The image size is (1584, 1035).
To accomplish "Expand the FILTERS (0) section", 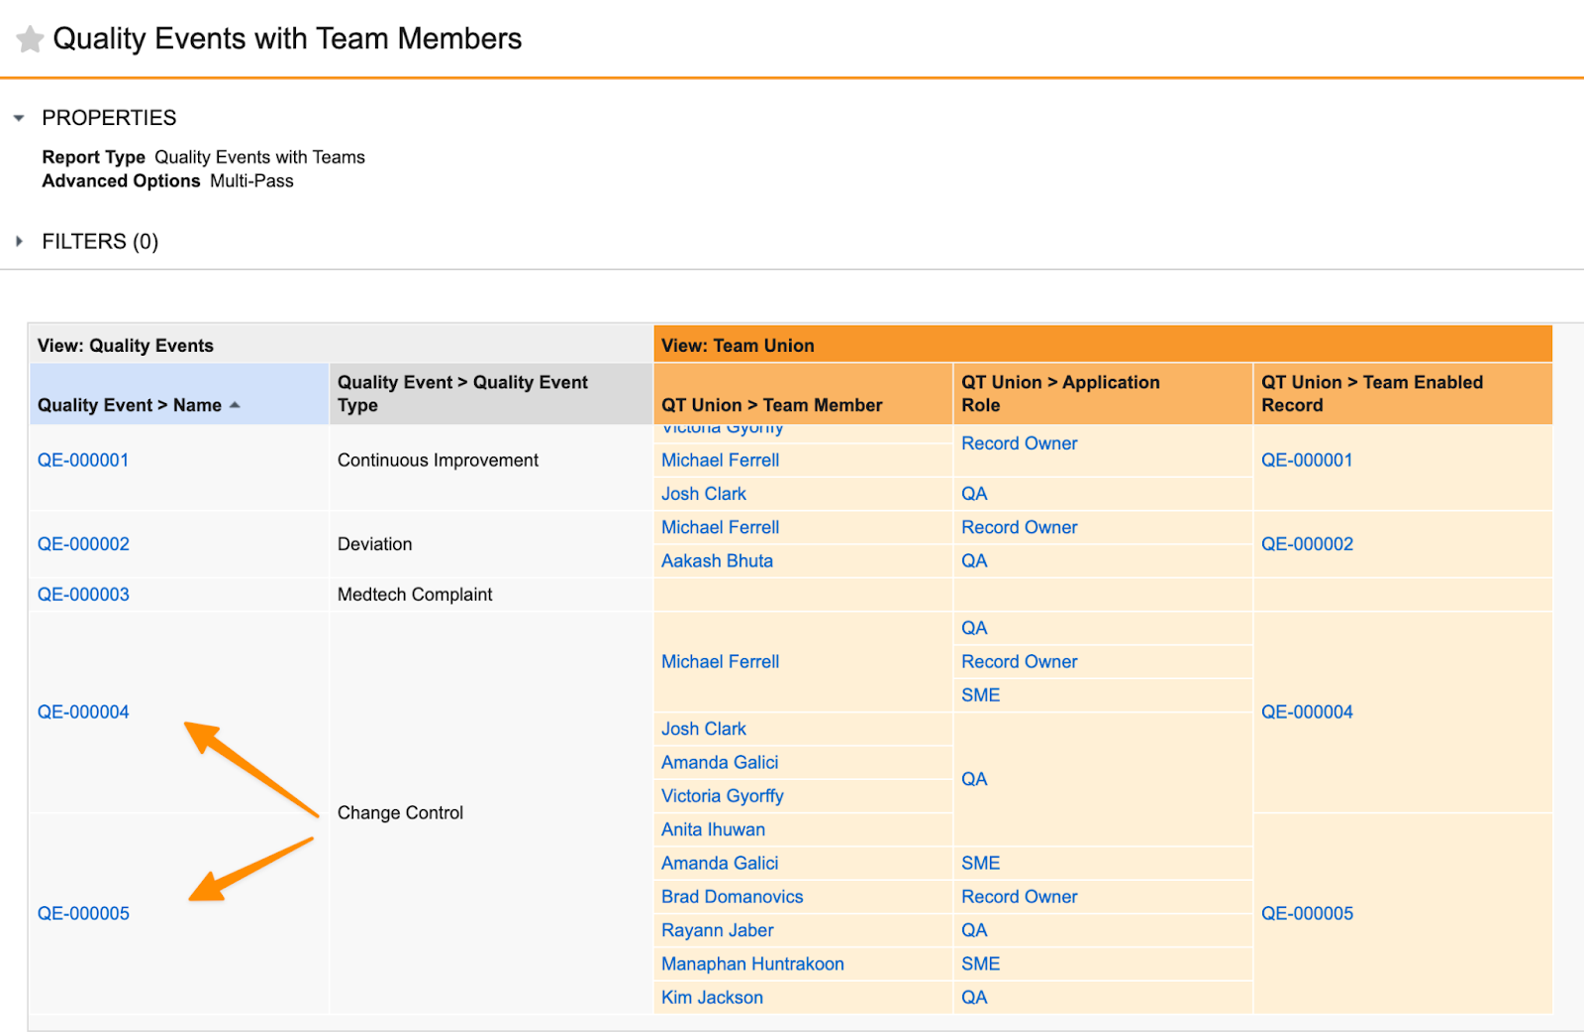I will coord(18,241).
